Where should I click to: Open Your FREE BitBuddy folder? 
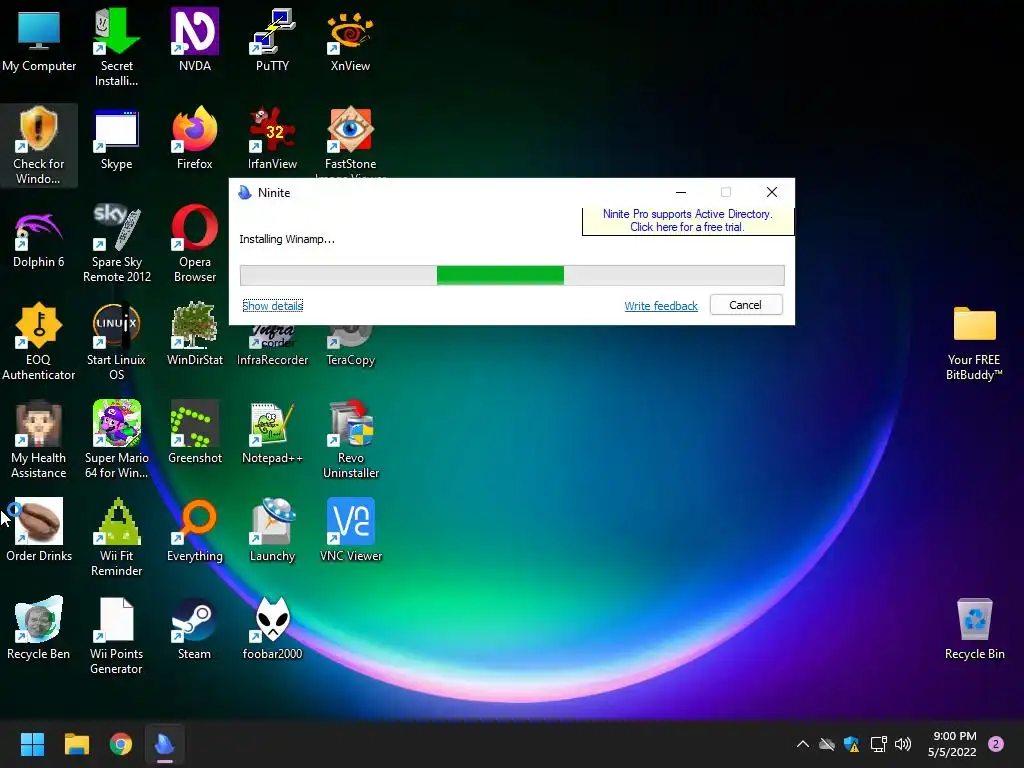(974, 343)
